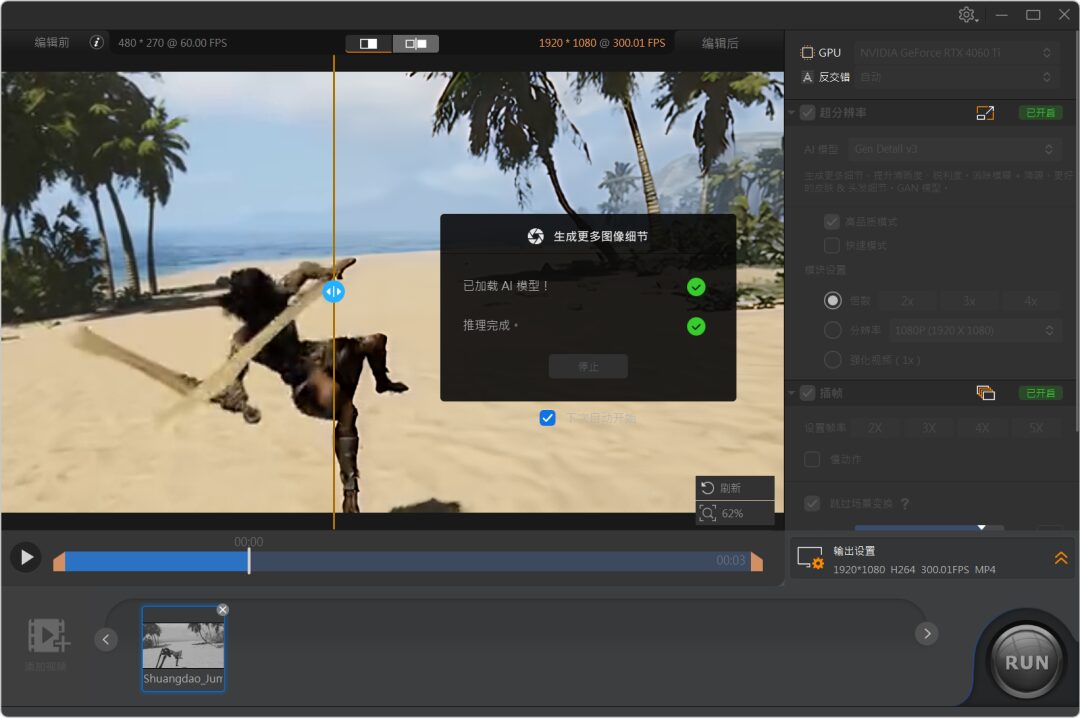
Task: Click the 停止 stop button in dialog
Action: 588,367
